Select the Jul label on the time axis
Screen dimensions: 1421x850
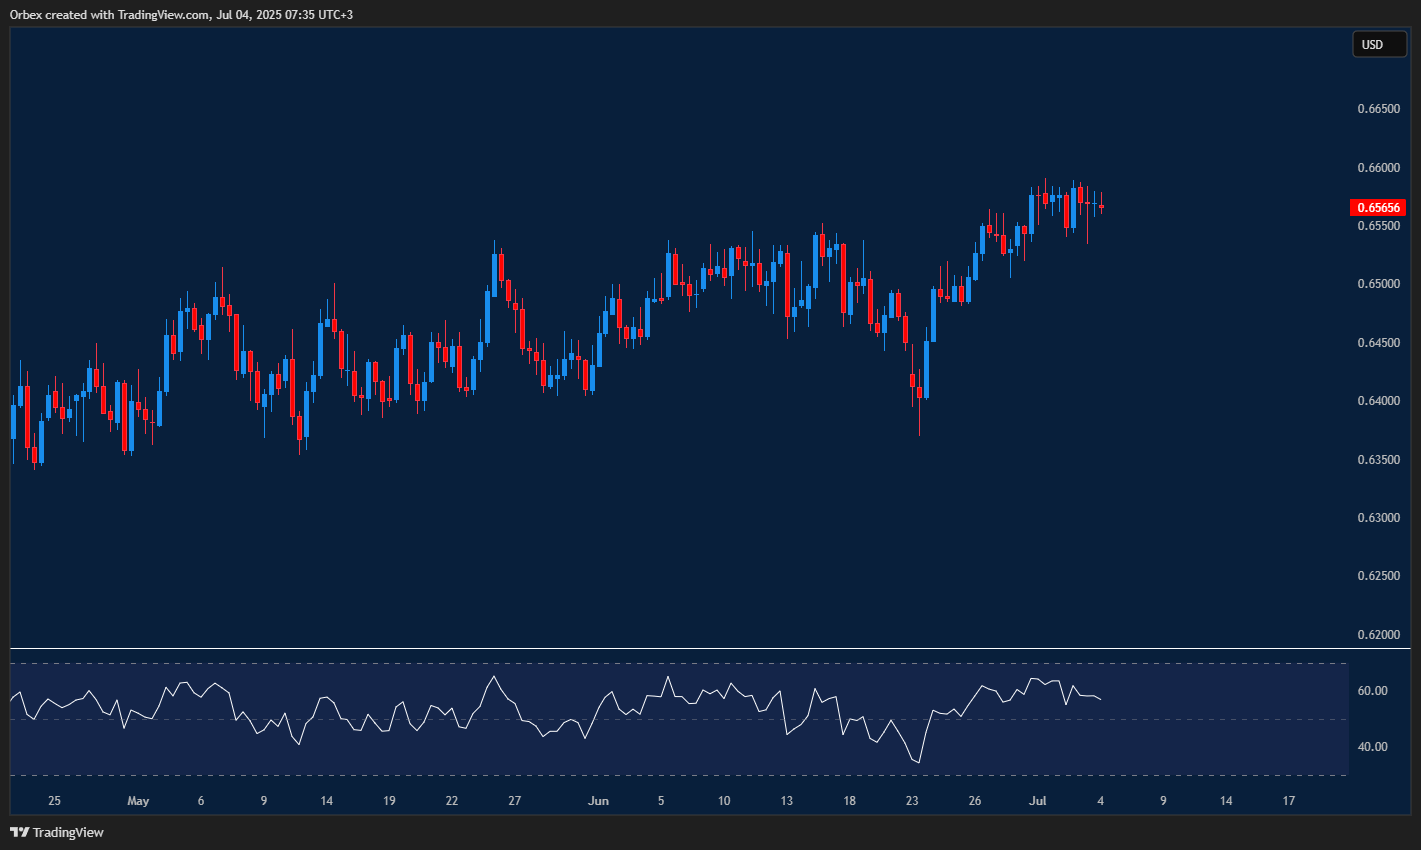(x=1037, y=800)
